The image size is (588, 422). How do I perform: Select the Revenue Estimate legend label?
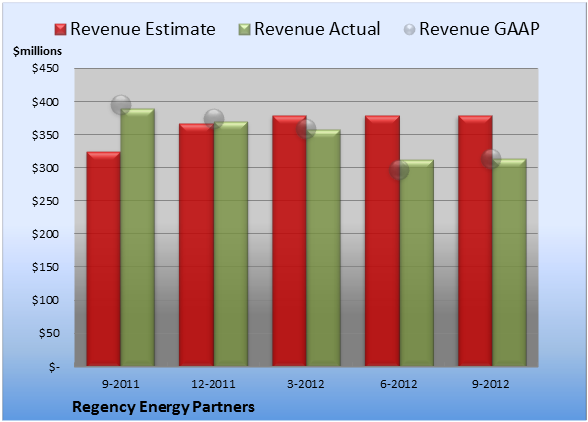(143, 29)
